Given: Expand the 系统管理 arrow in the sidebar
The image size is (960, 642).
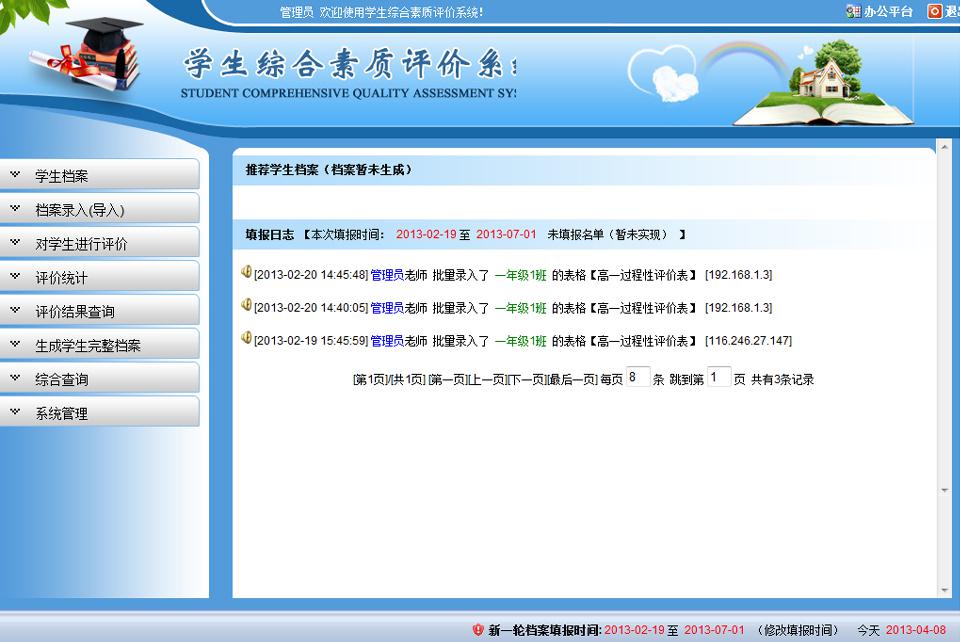Looking at the screenshot, I should pyautogui.click(x=15, y=412).
